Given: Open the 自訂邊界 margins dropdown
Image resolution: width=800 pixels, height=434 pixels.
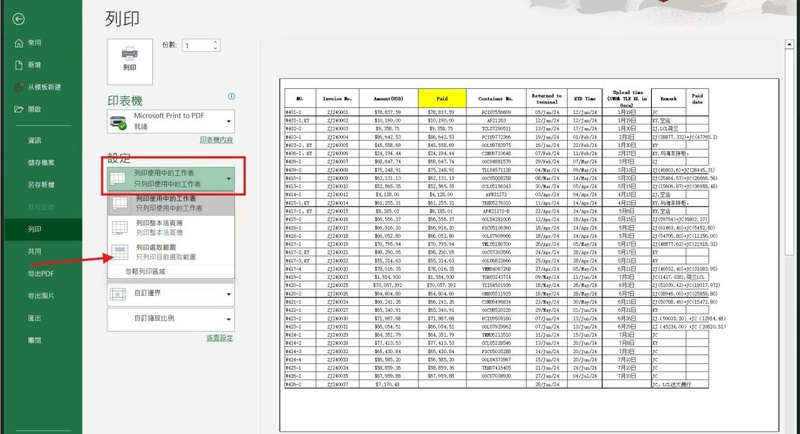Looking at the screenshot, I should tap(228, 294).
